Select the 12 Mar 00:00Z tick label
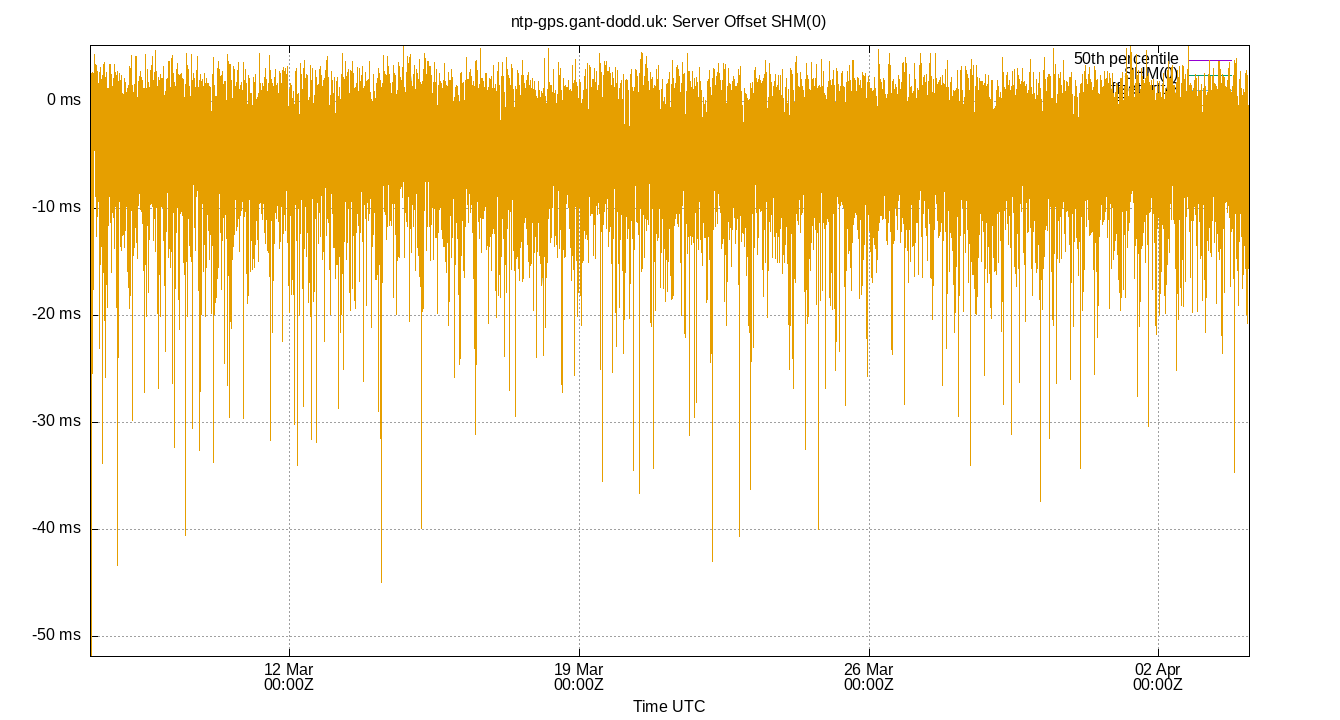The width and height of the screenshot is (1340, 720). (289, 677)
